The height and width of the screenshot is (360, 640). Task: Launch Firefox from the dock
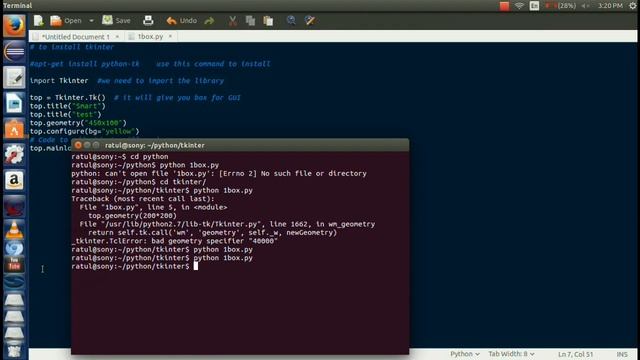pos(14,26)
